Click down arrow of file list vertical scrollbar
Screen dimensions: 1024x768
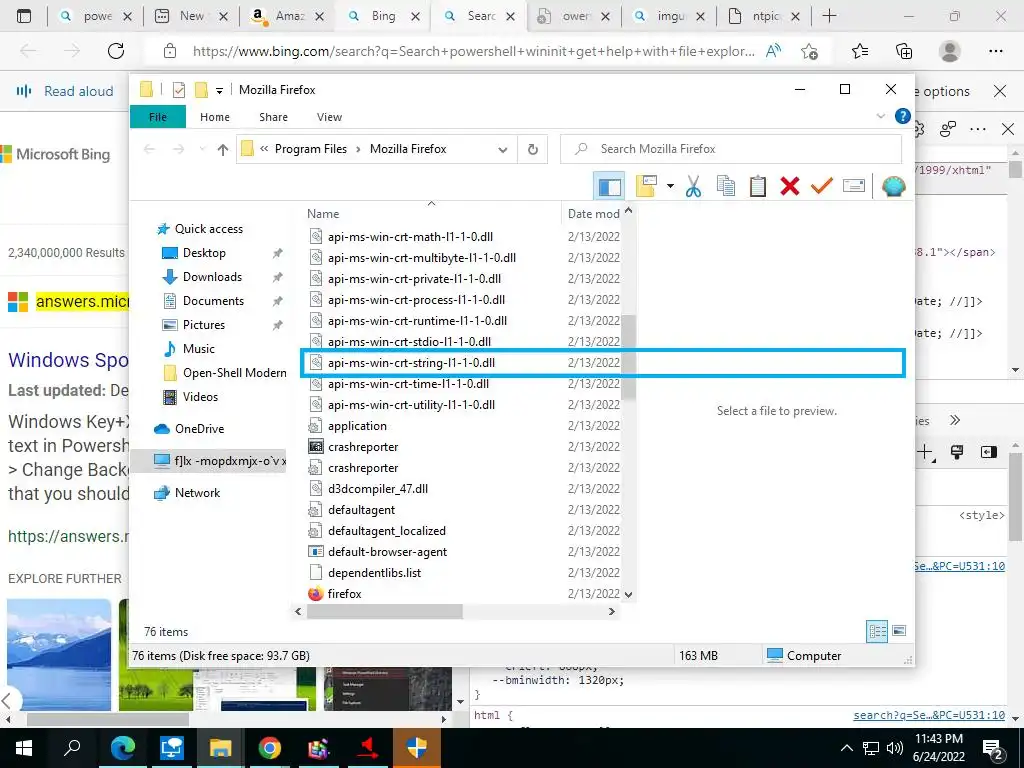[628, 594]
